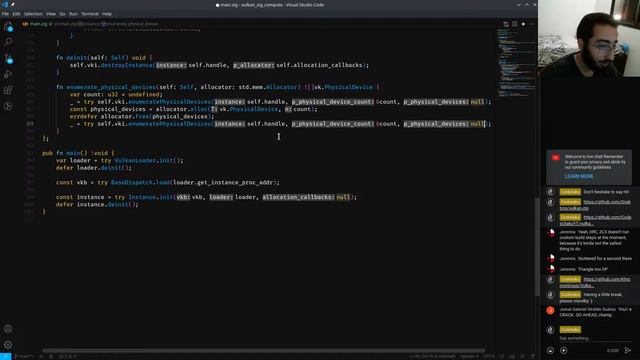Click 'Triangle too OP' chat message
This screenshot has height=360, width=640.
(x=593, y=269)
